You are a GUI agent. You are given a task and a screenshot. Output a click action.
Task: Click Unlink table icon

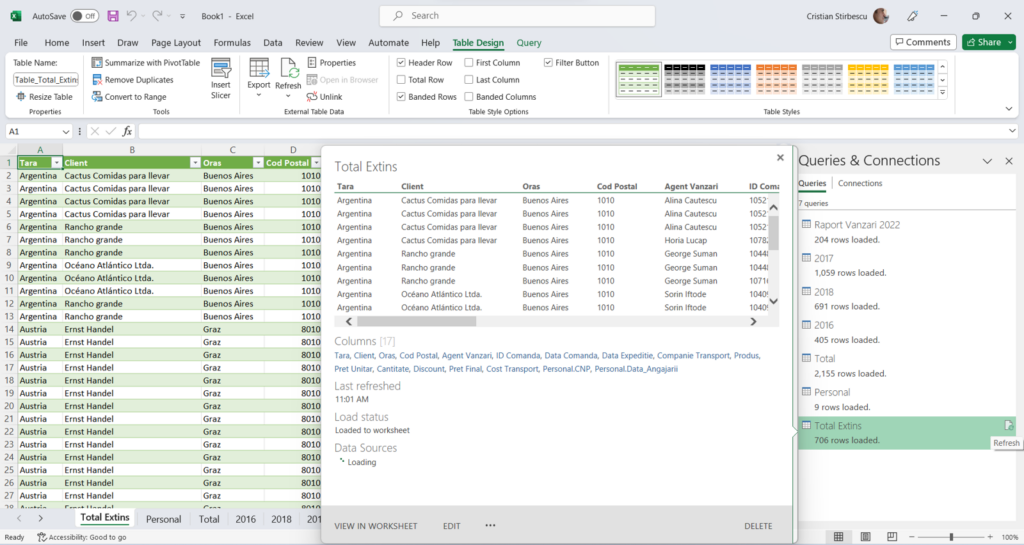312,97
